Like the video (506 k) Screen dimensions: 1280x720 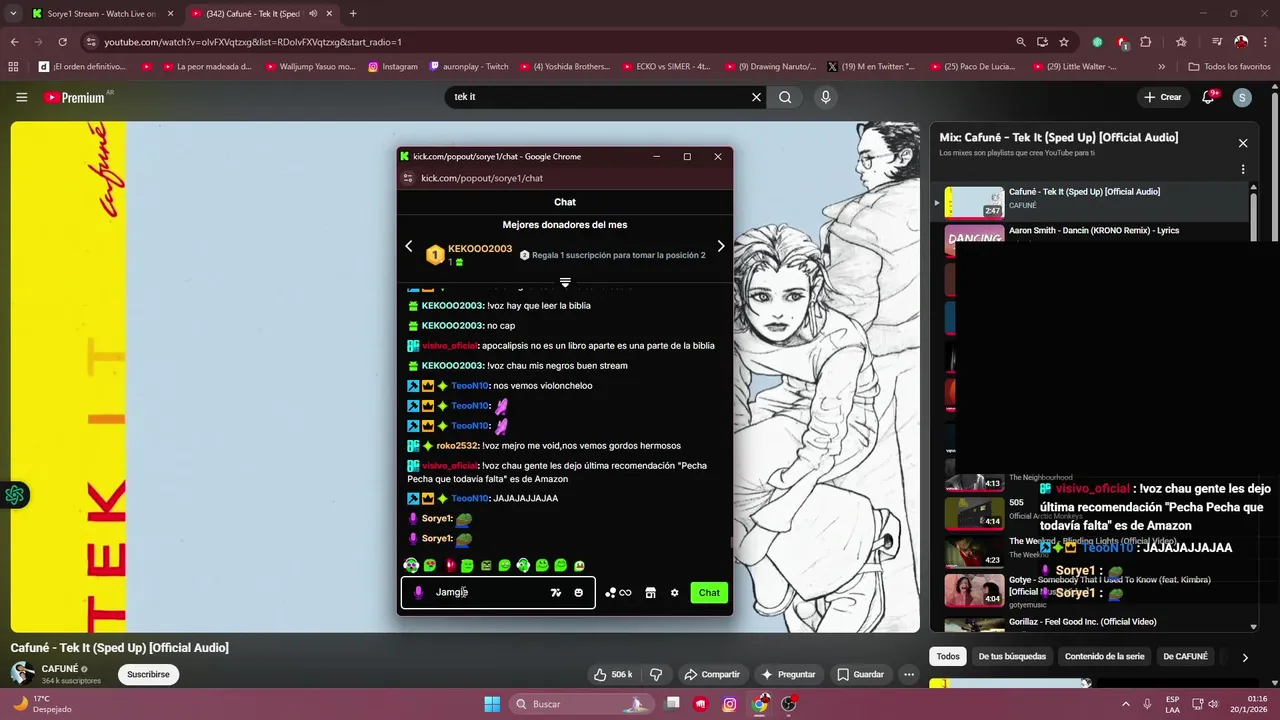pyautogui.click(x=612, y=675)
